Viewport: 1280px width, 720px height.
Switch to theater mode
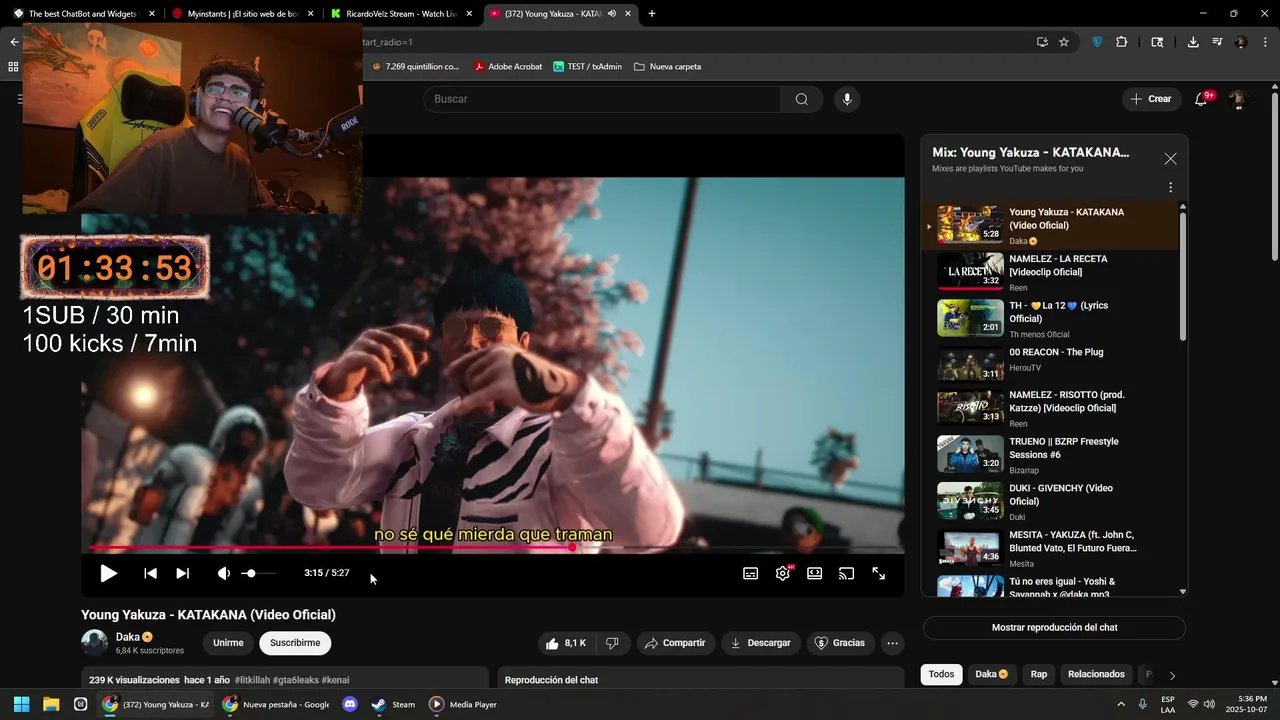(815, 573)
